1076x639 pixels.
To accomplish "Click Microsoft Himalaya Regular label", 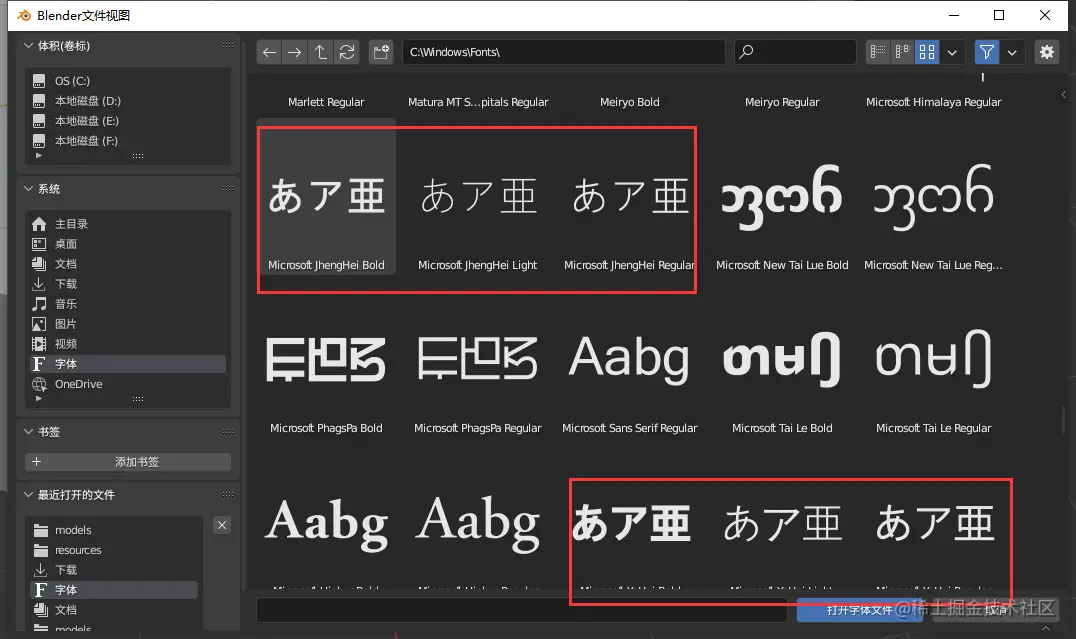I will (x=933, y=102).
